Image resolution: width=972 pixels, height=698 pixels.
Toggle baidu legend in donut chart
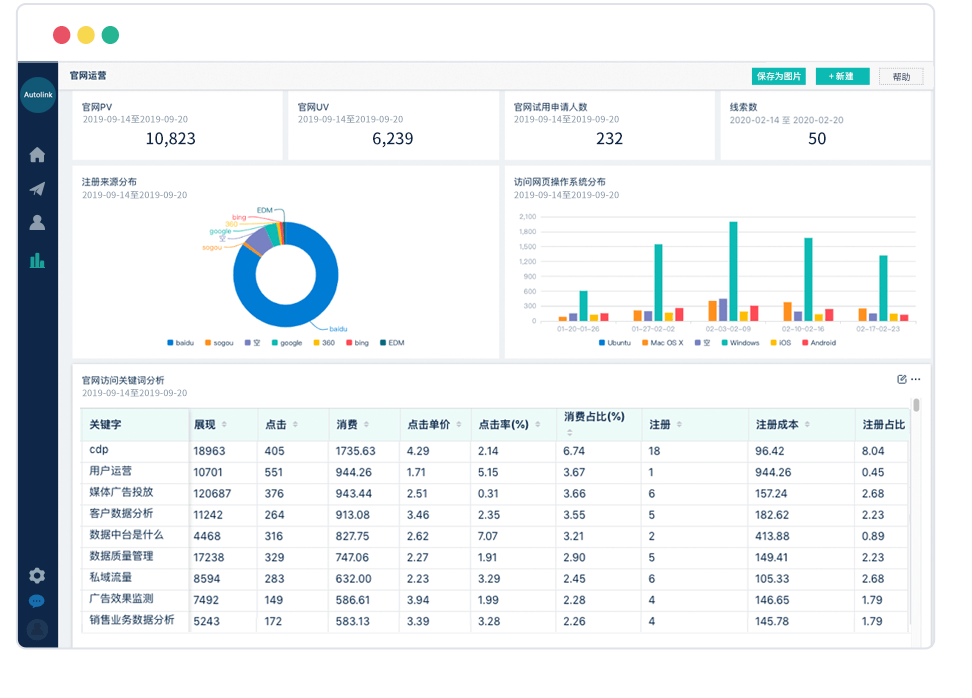click(x=180, y=343)
